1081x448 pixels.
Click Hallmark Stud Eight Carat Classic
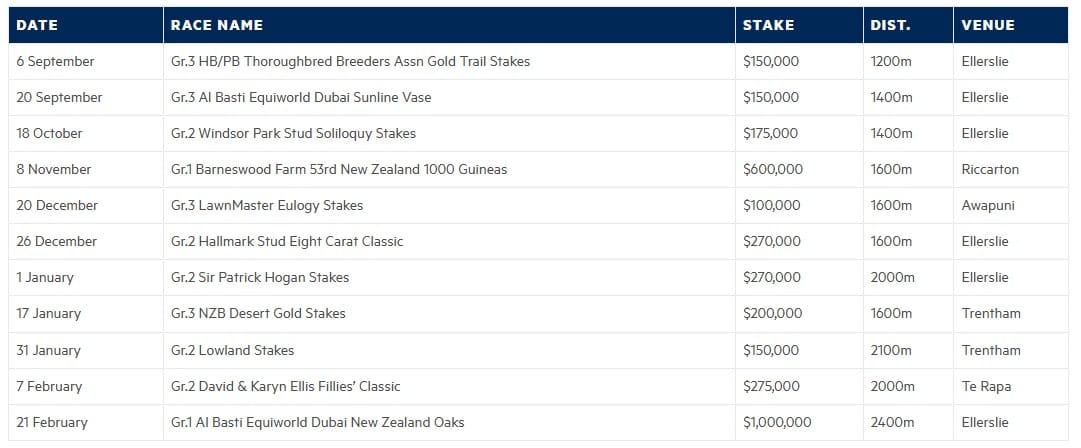[287, 241]
